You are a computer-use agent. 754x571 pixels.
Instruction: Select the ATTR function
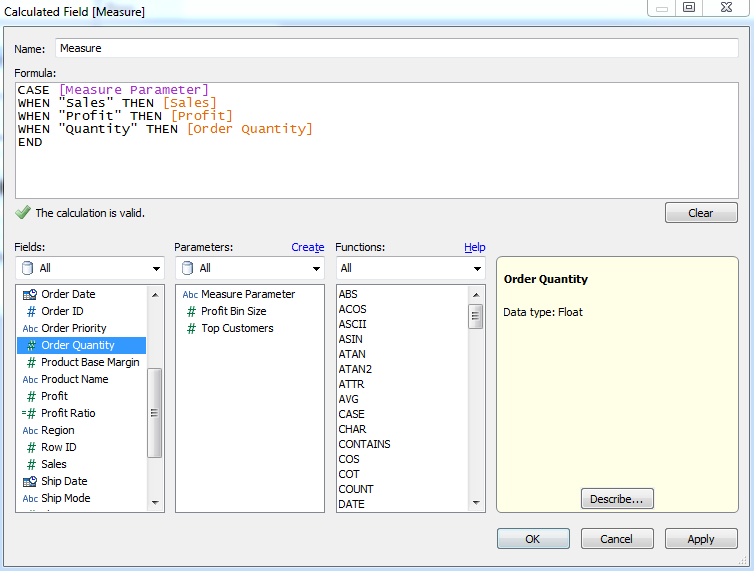352,384
